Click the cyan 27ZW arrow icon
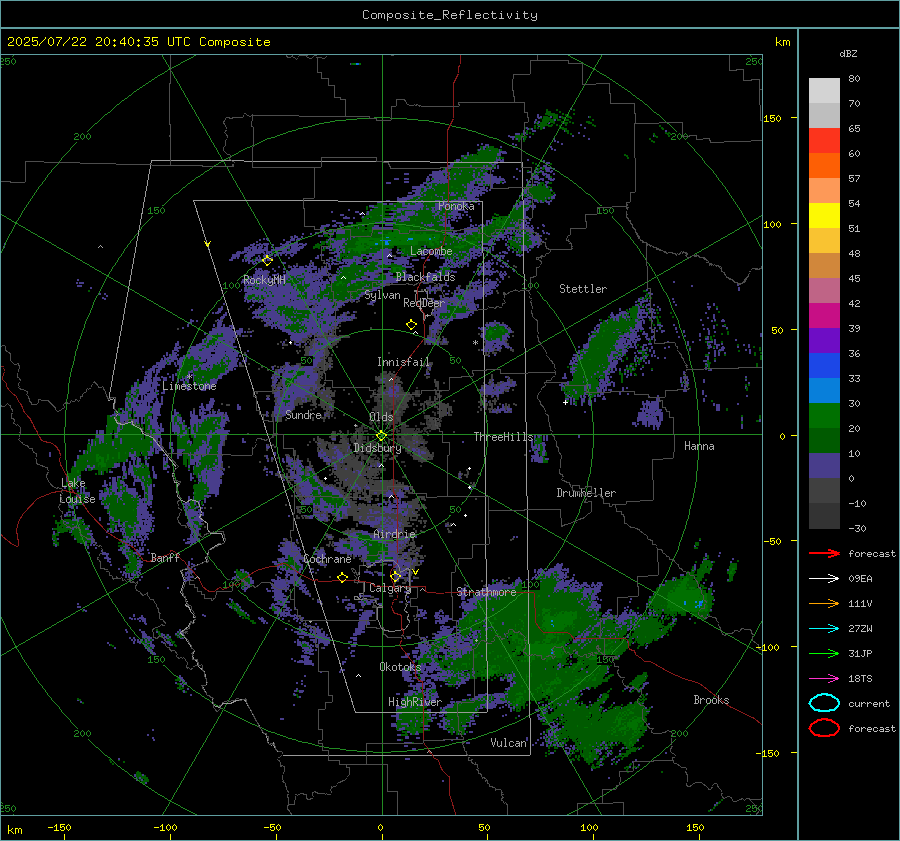The image size is (900, 841). tap(824, 629)
